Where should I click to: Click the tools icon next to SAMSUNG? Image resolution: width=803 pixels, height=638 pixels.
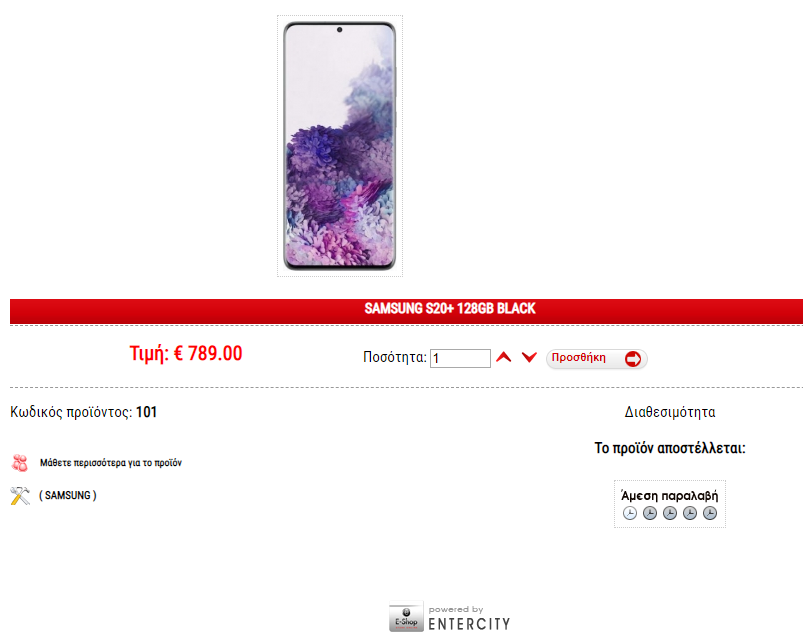[20, 496]
